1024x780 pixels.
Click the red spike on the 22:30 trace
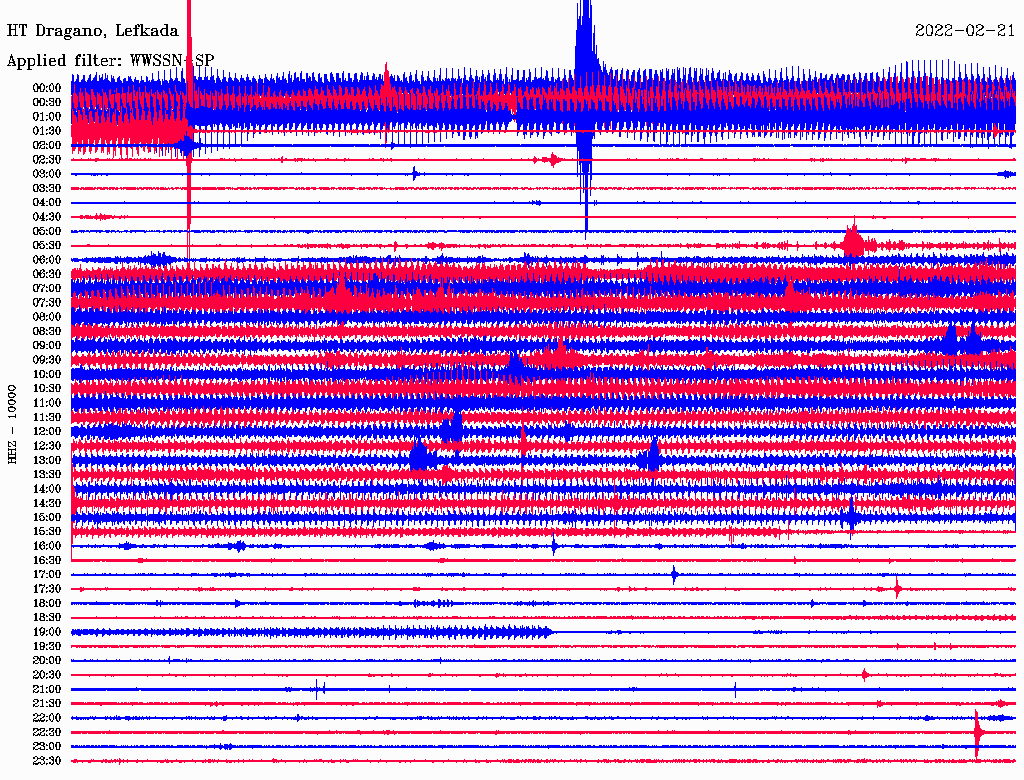978,733
